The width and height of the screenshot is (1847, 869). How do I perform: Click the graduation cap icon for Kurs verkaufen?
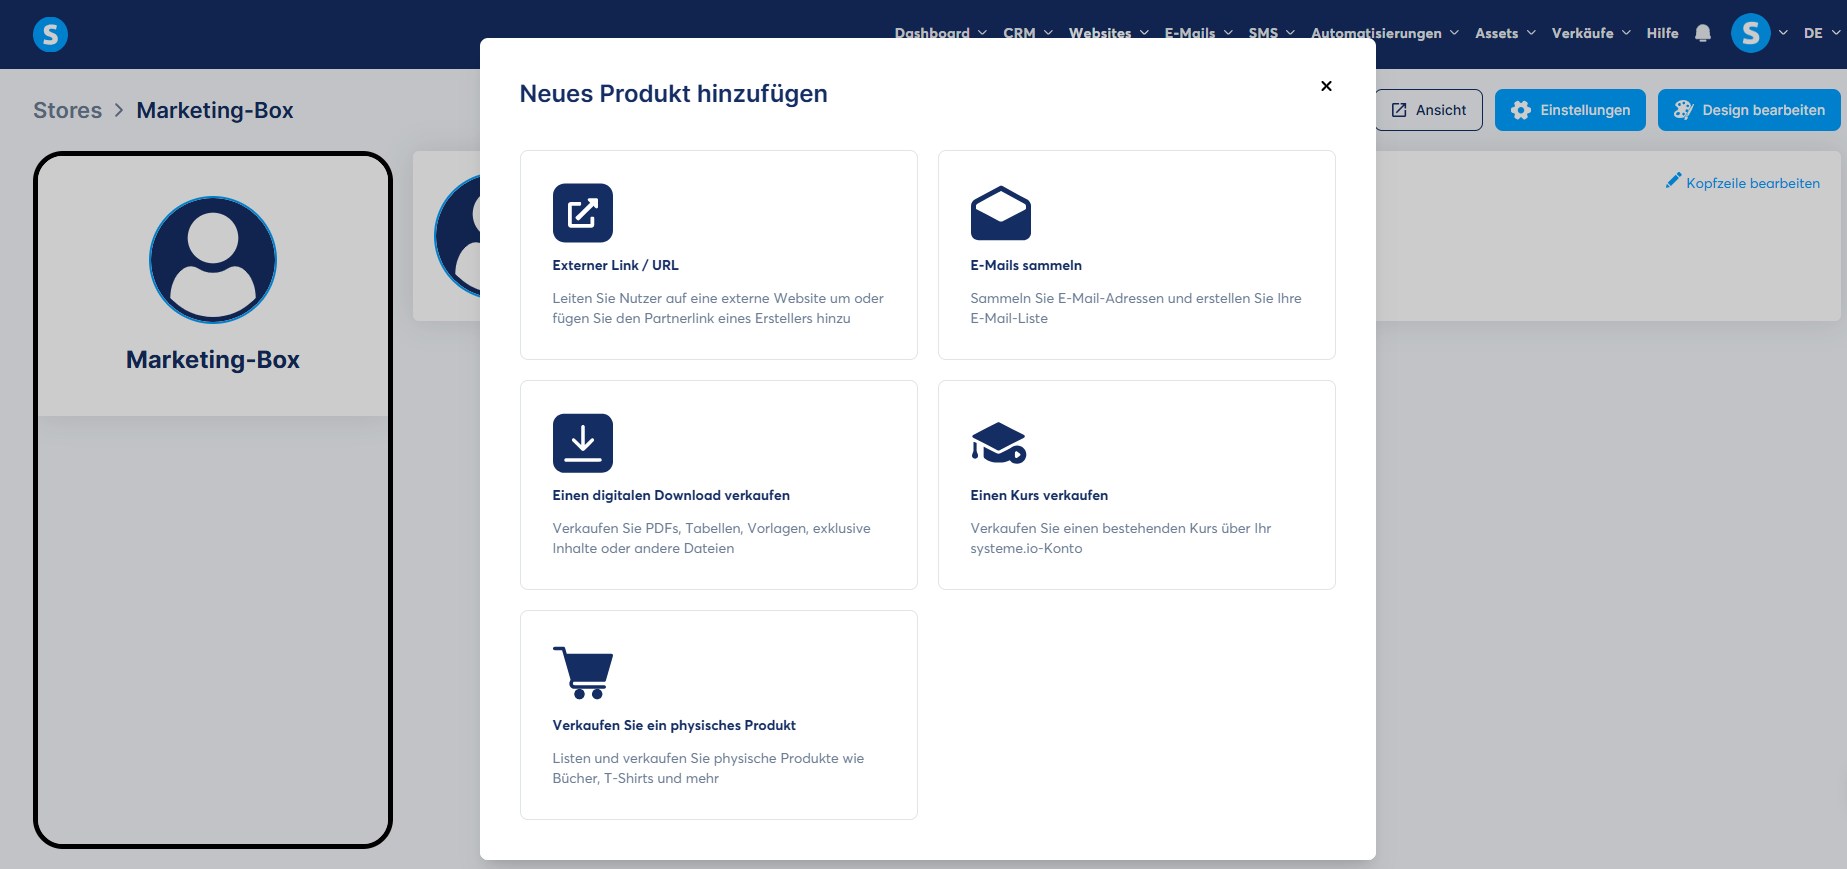998,443
